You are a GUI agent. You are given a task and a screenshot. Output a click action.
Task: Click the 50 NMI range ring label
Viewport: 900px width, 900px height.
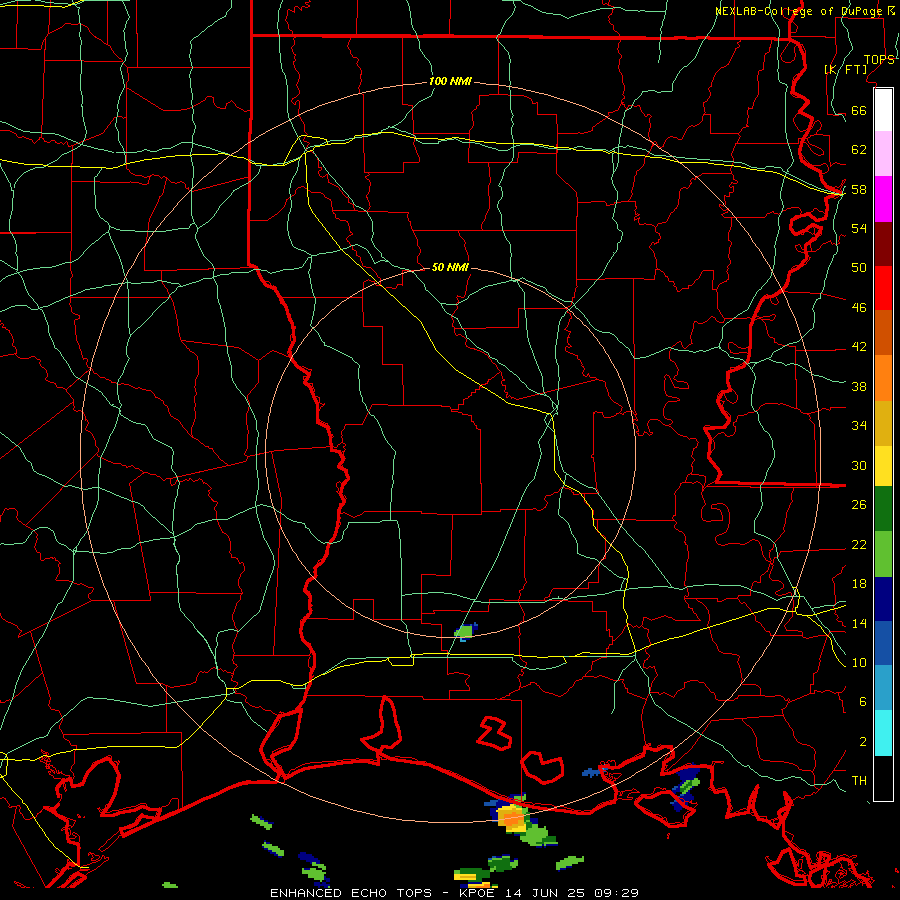click(450, 267)
